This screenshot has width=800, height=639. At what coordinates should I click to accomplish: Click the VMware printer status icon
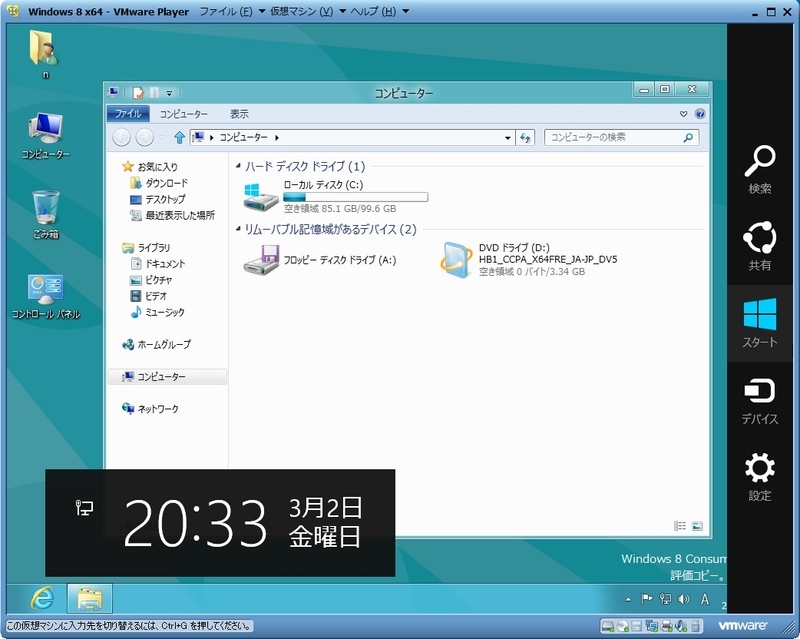[666, 626]
